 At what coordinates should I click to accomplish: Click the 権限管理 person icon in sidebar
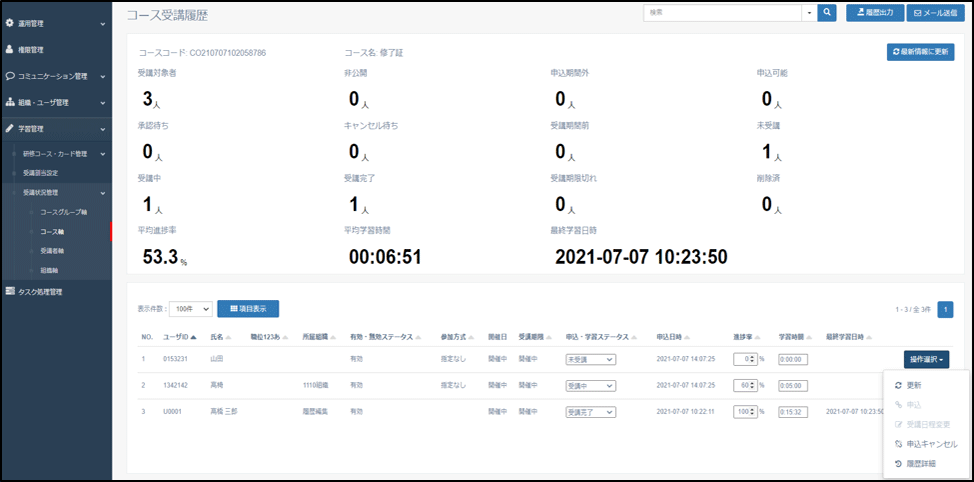[9, 49]
